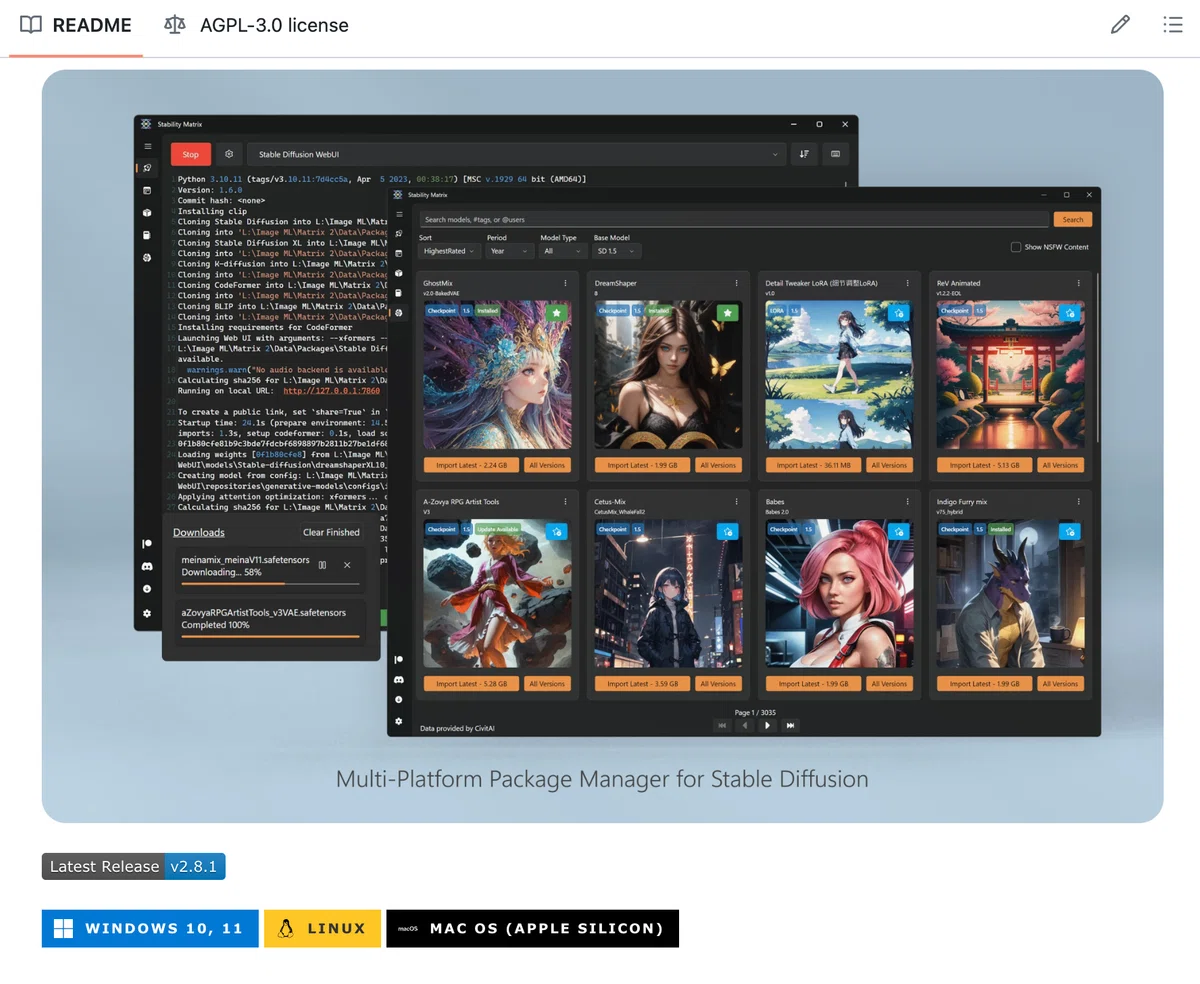
Task: Click the red Stop button in the launch window
Action: 190,154
